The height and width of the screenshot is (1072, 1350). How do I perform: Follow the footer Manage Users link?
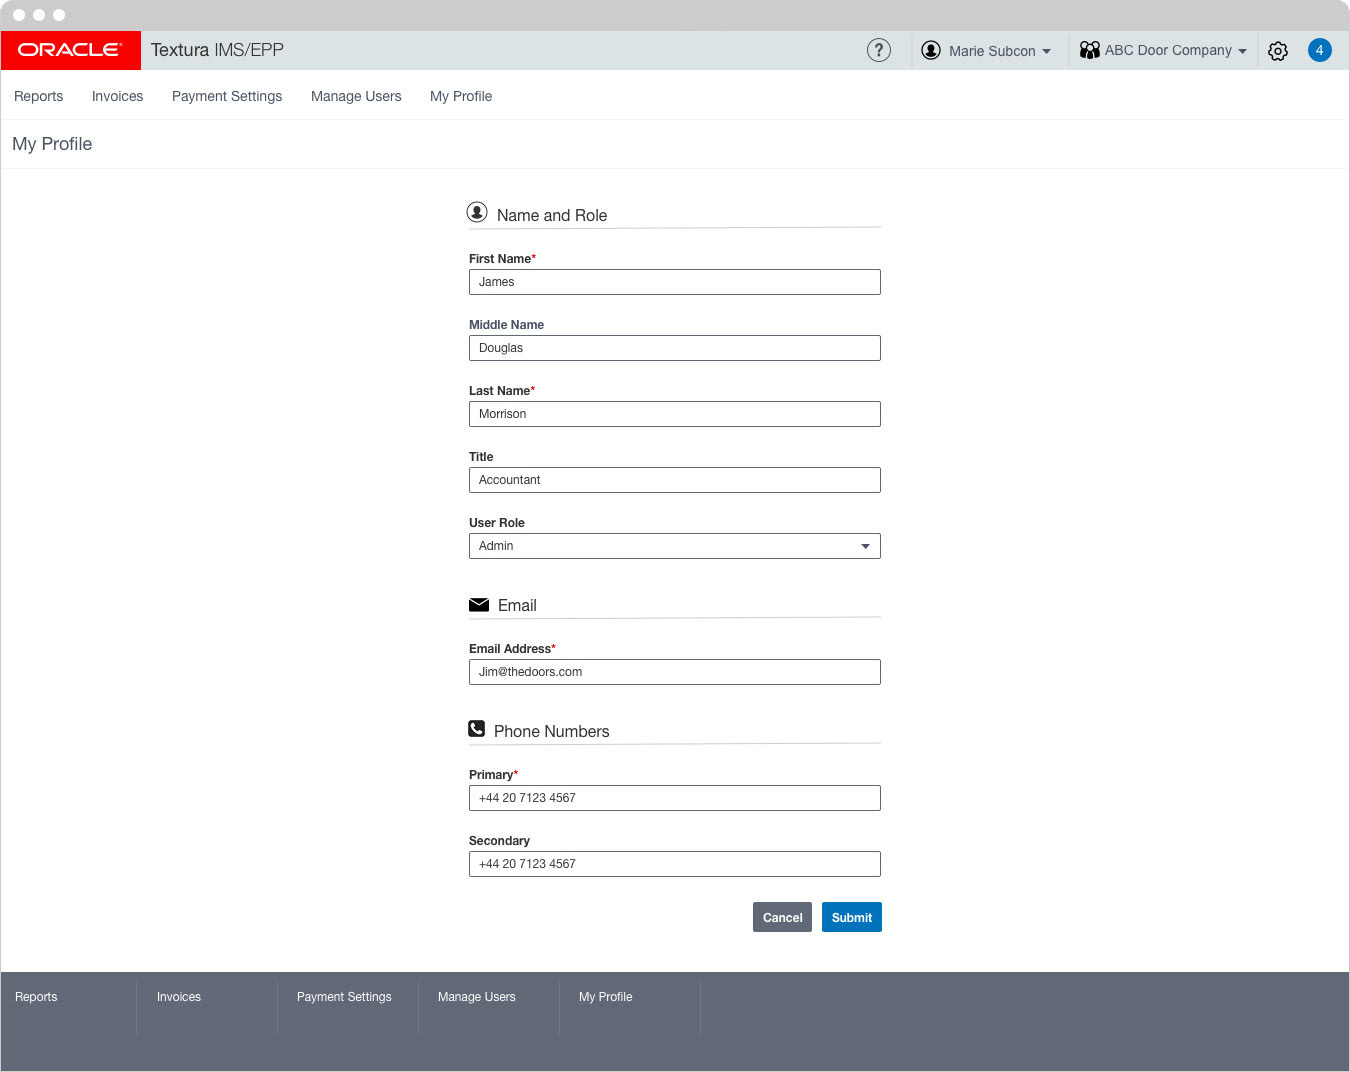point(477,997)
